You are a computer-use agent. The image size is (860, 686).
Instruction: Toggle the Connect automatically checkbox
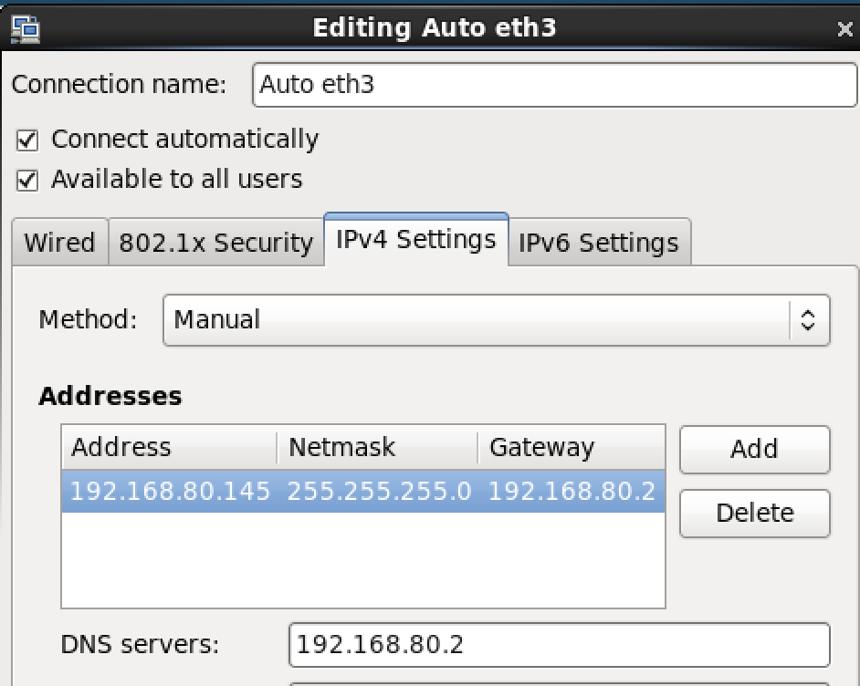coord(27,140)
